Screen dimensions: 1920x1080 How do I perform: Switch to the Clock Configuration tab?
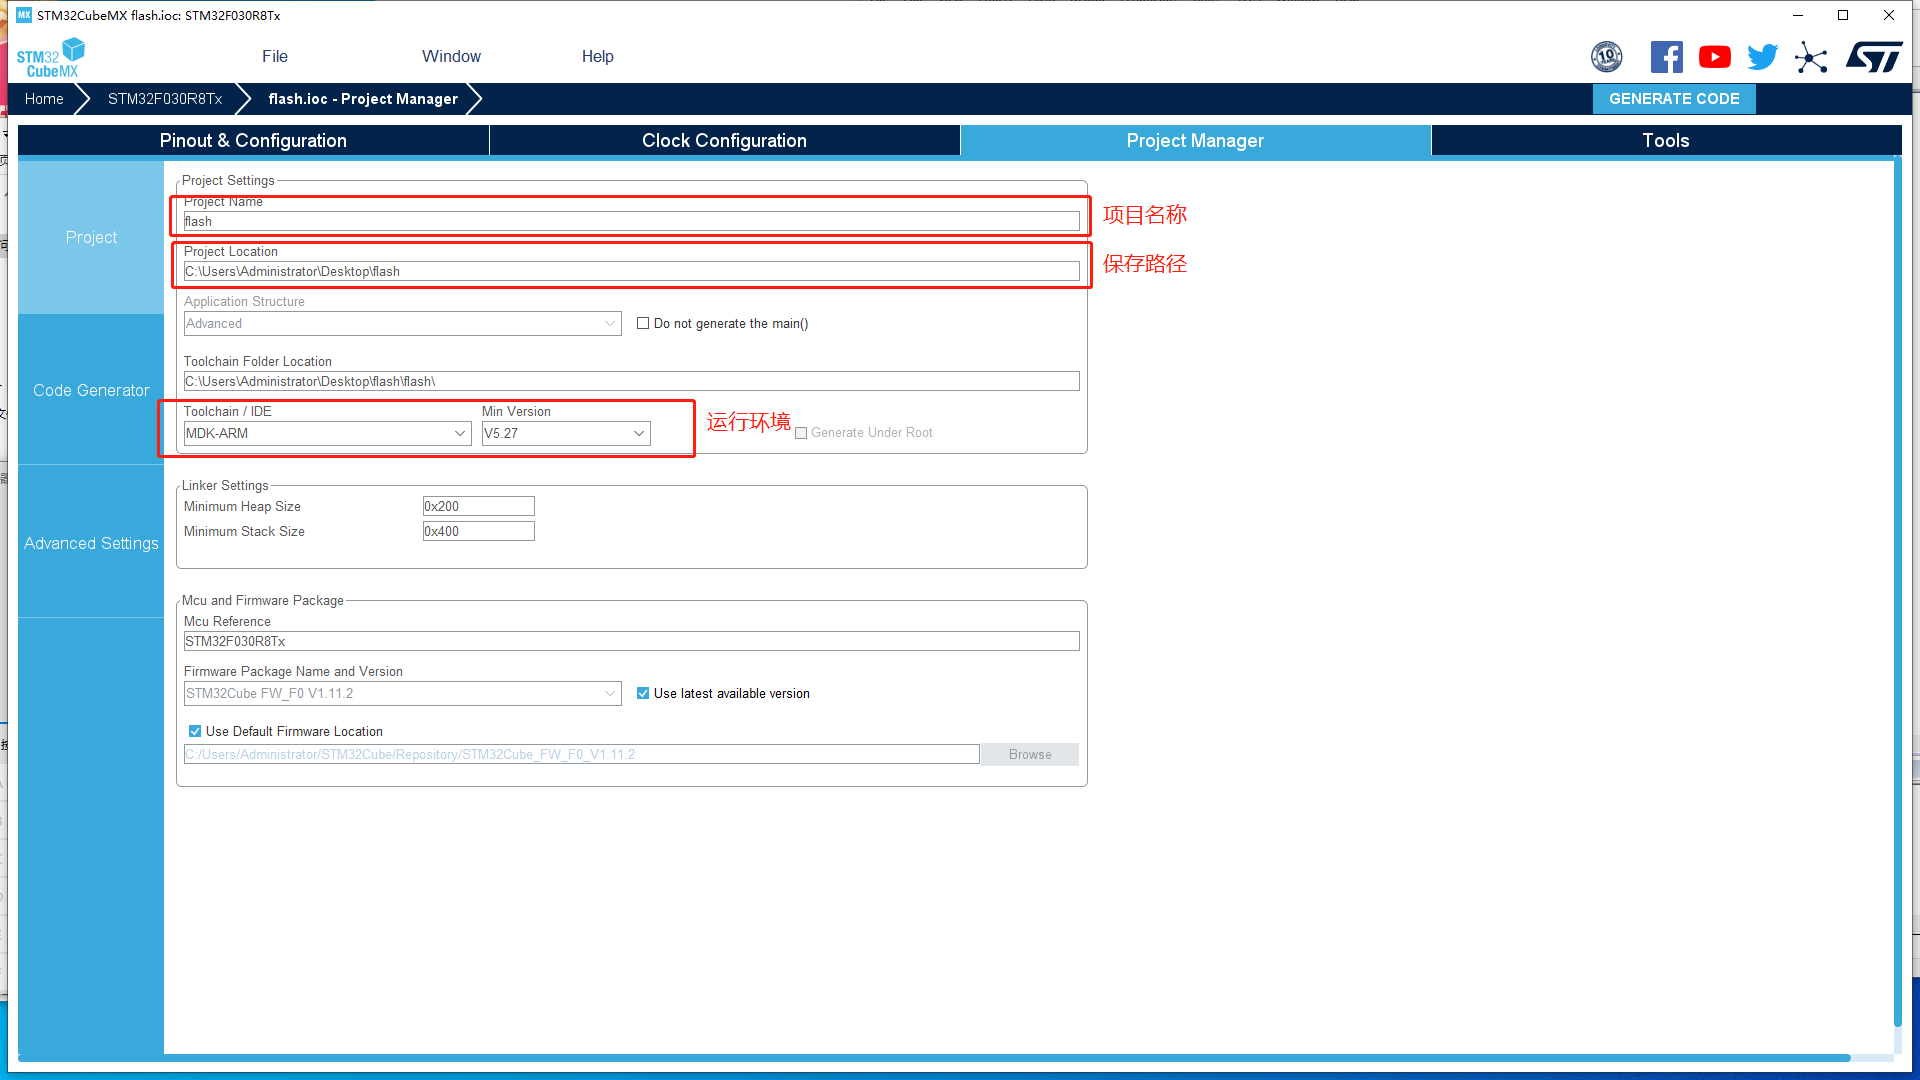pyautogui.click(x=724, y=140)
